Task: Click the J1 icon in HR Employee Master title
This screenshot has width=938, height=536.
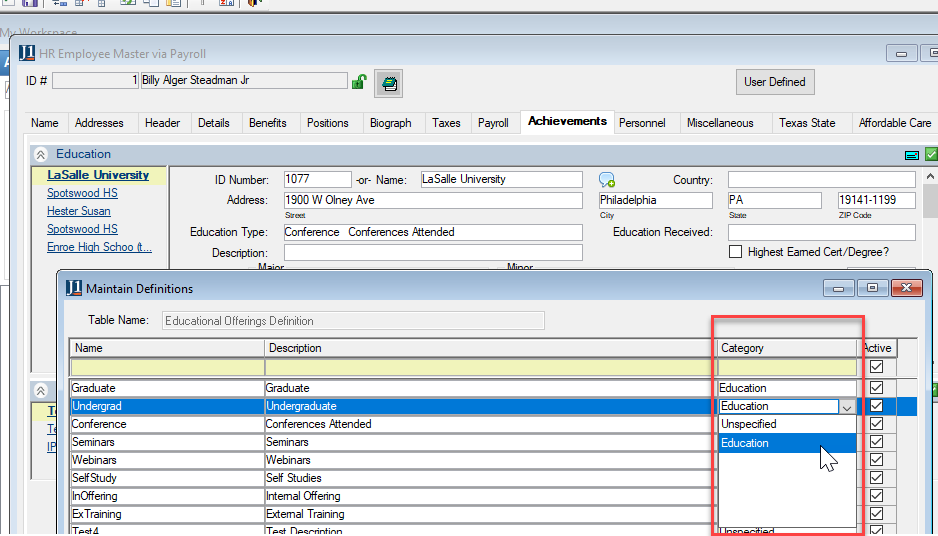Action: [27, 53]
